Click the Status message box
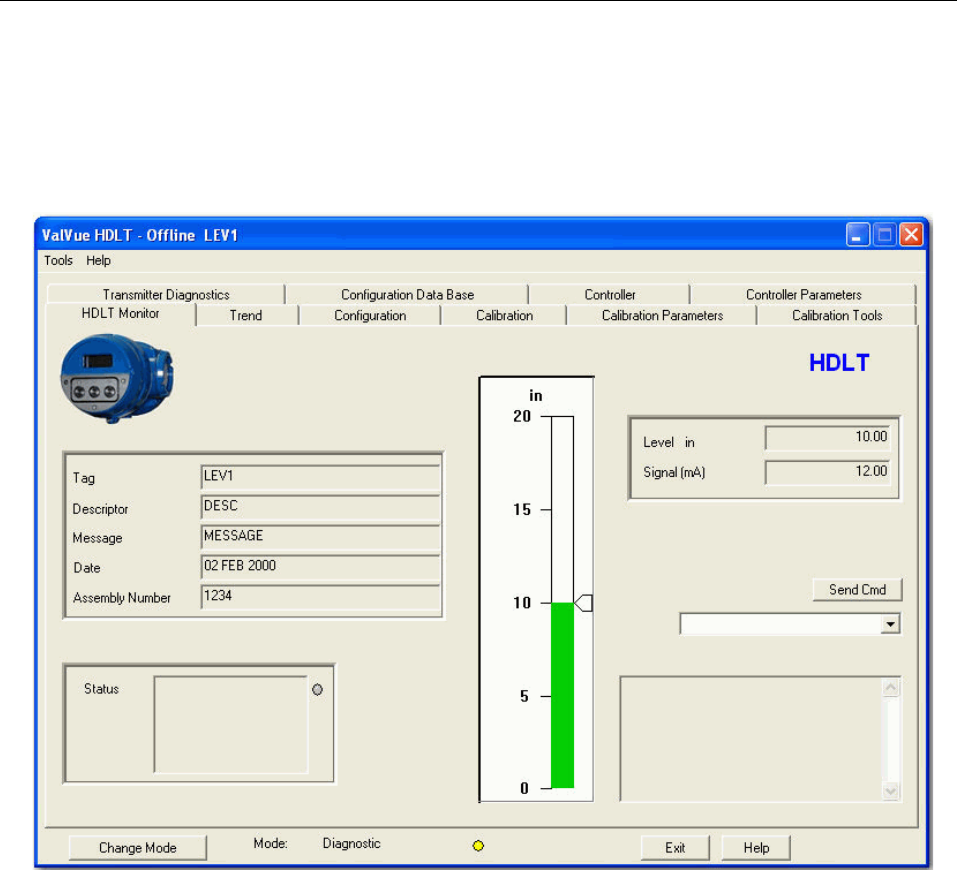The height and width of the screenshot is (870, 957). click(231, 724)
